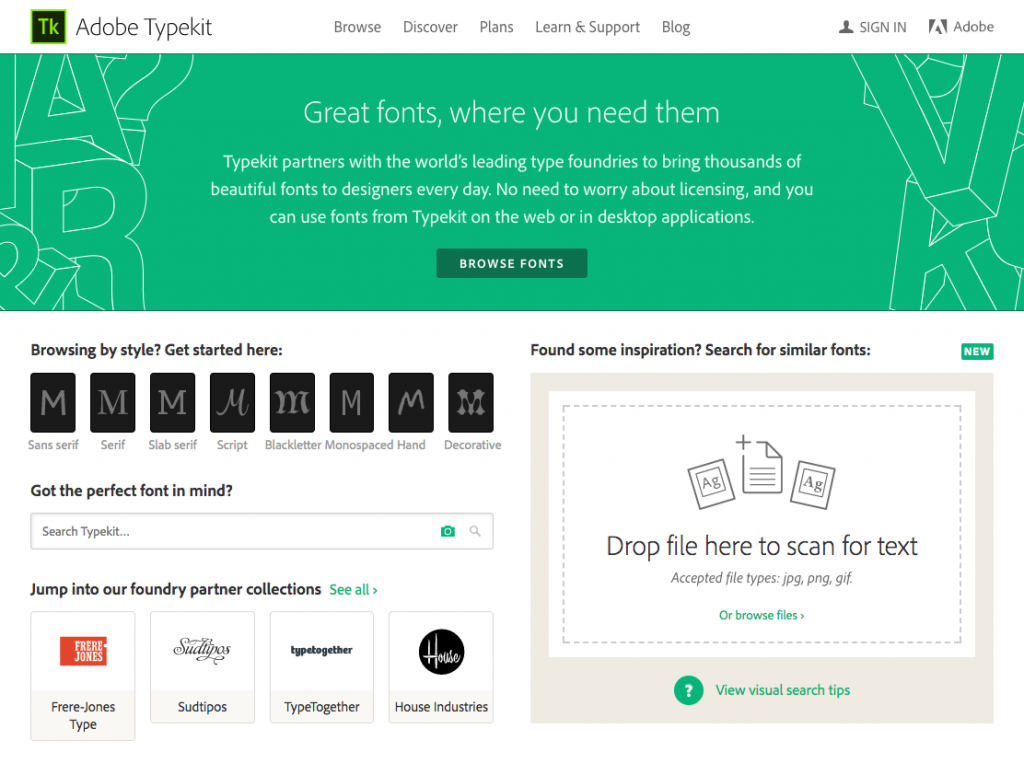
Task: Open visual search via the camera icon
Action: (x=447, y=531)
